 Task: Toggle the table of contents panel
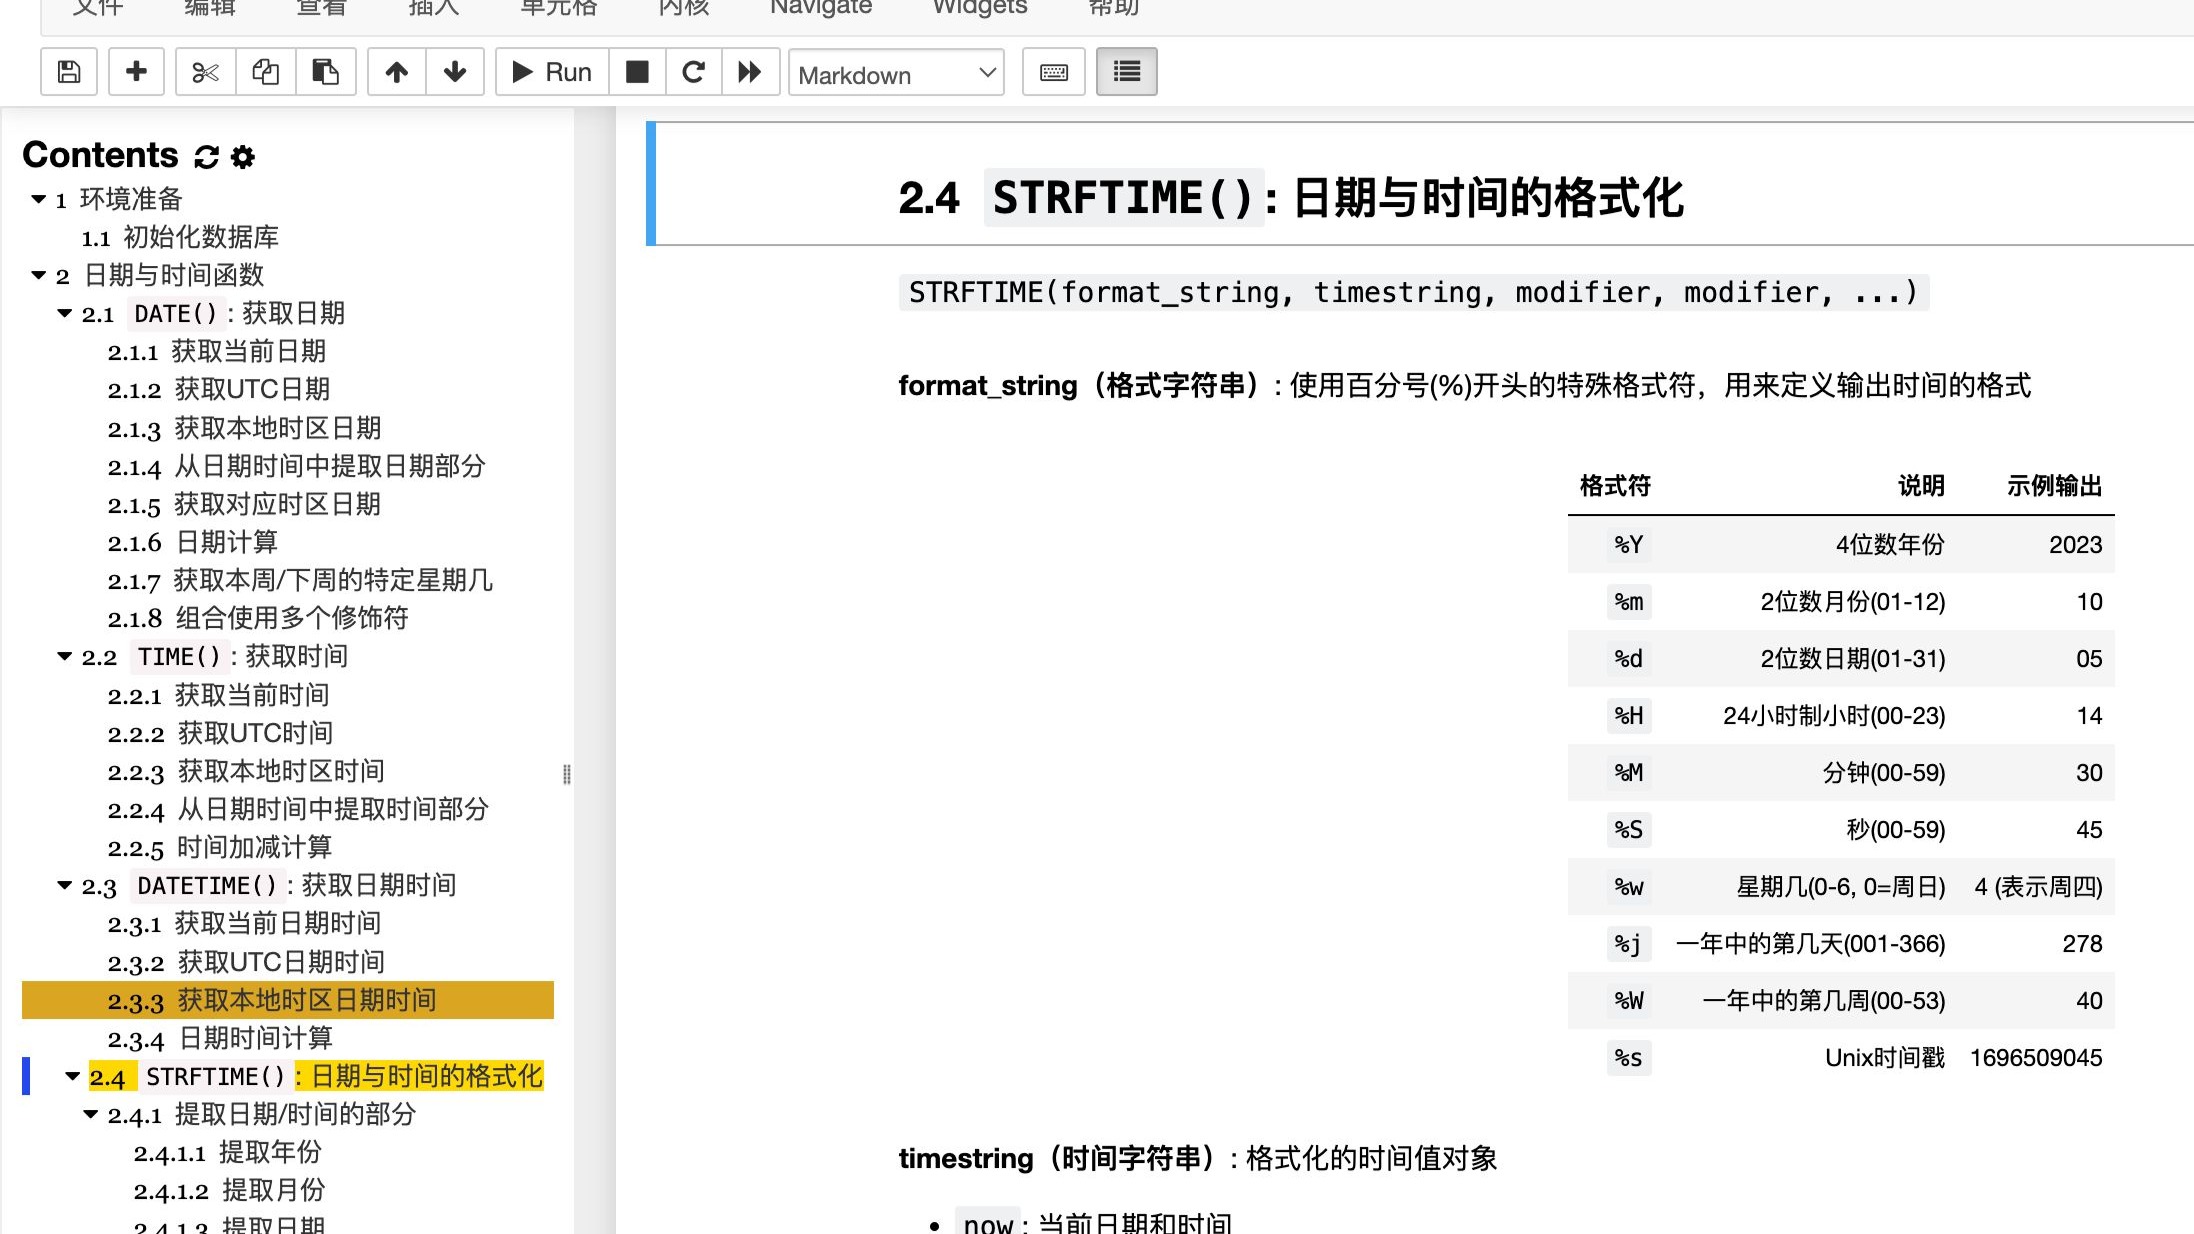pyautogui.click(x=1126, y=71)
